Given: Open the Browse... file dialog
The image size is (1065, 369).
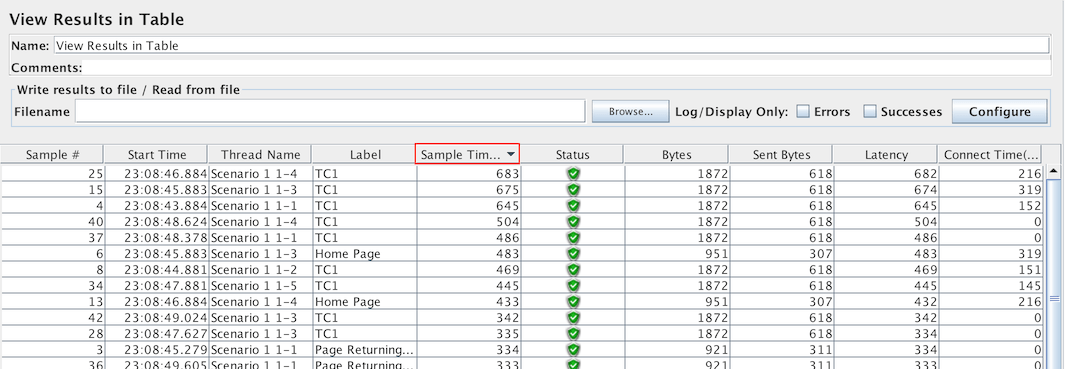Looking at the screenshot, I should 630,111.
